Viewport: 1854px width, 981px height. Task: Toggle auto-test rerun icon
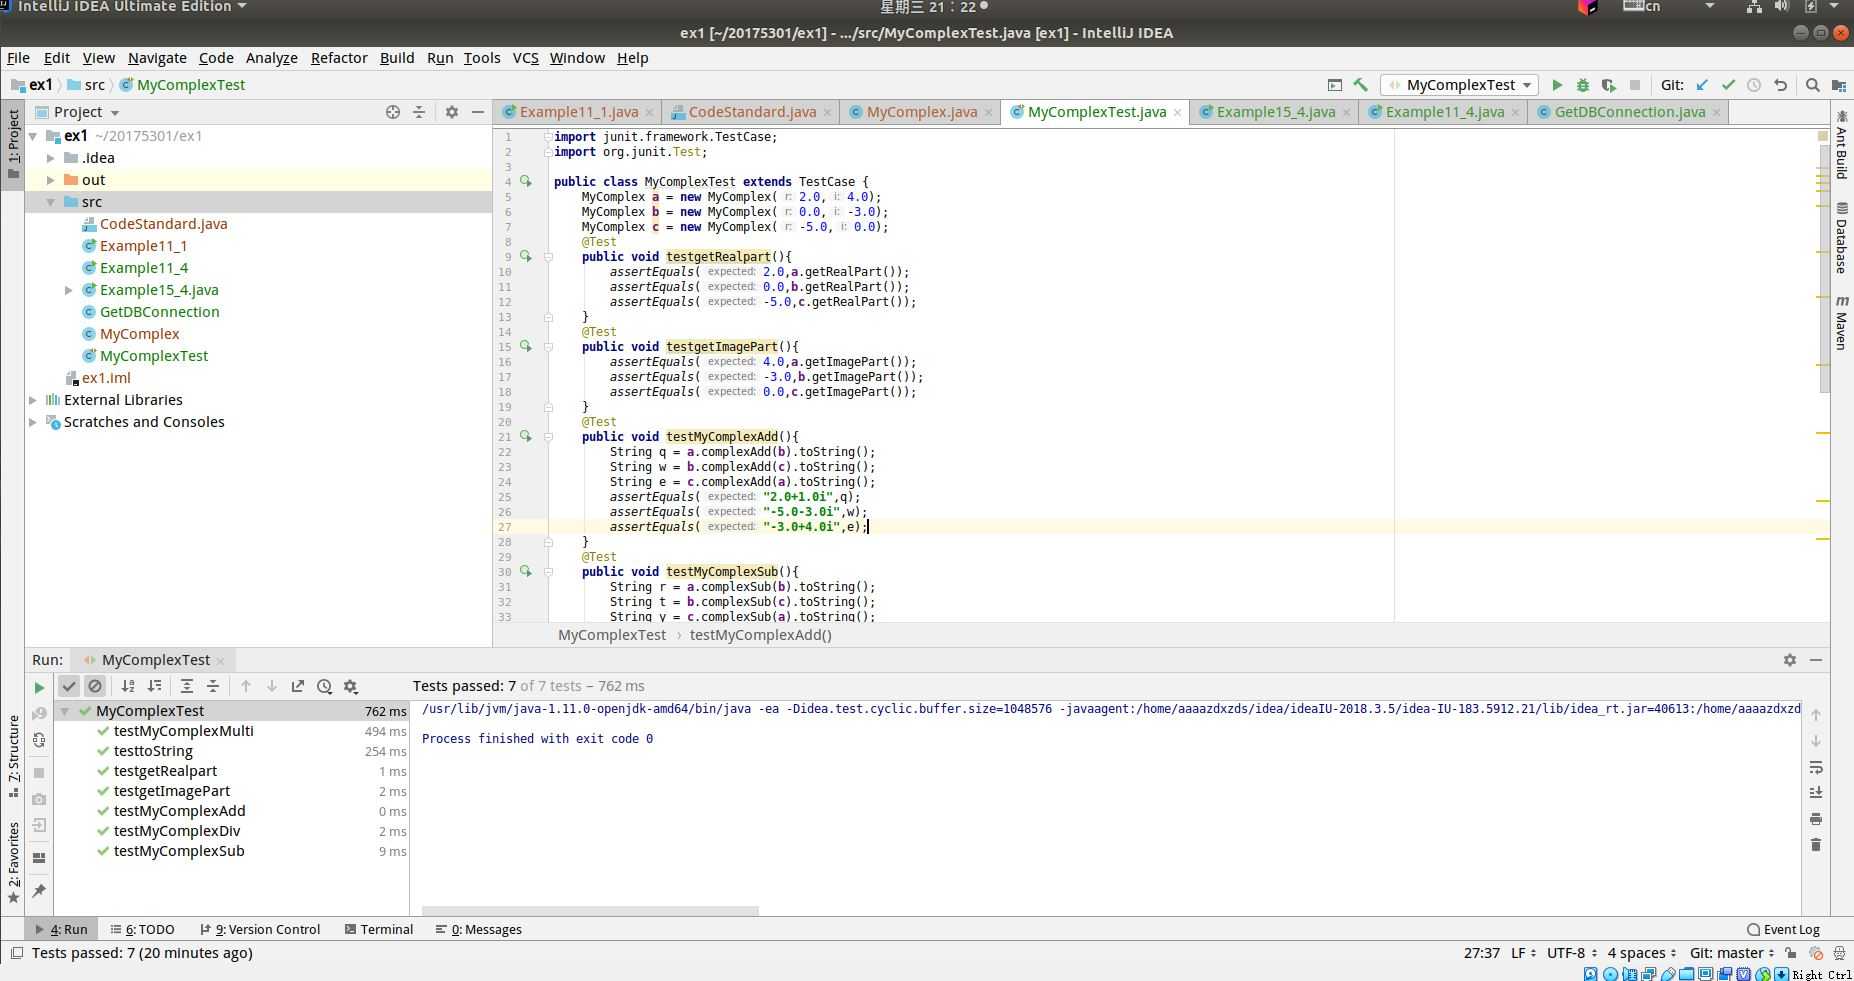[x=39, y=740]
